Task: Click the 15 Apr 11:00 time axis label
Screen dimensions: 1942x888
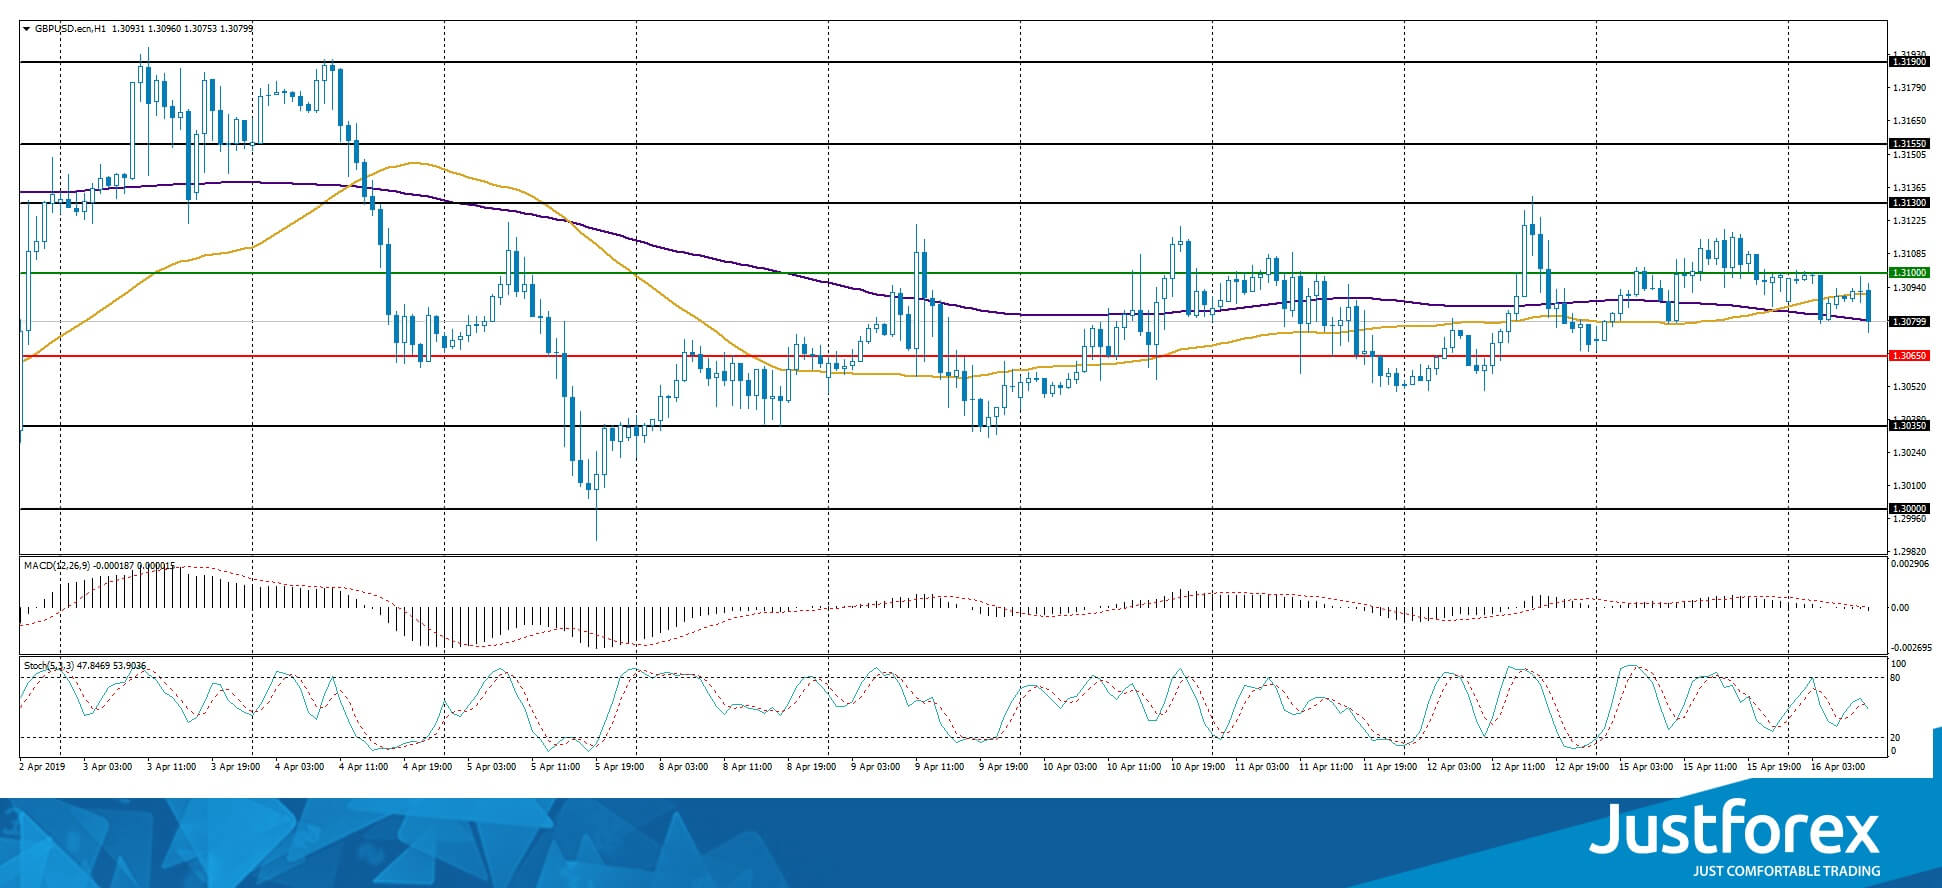Action: [x=1710, y=767]
